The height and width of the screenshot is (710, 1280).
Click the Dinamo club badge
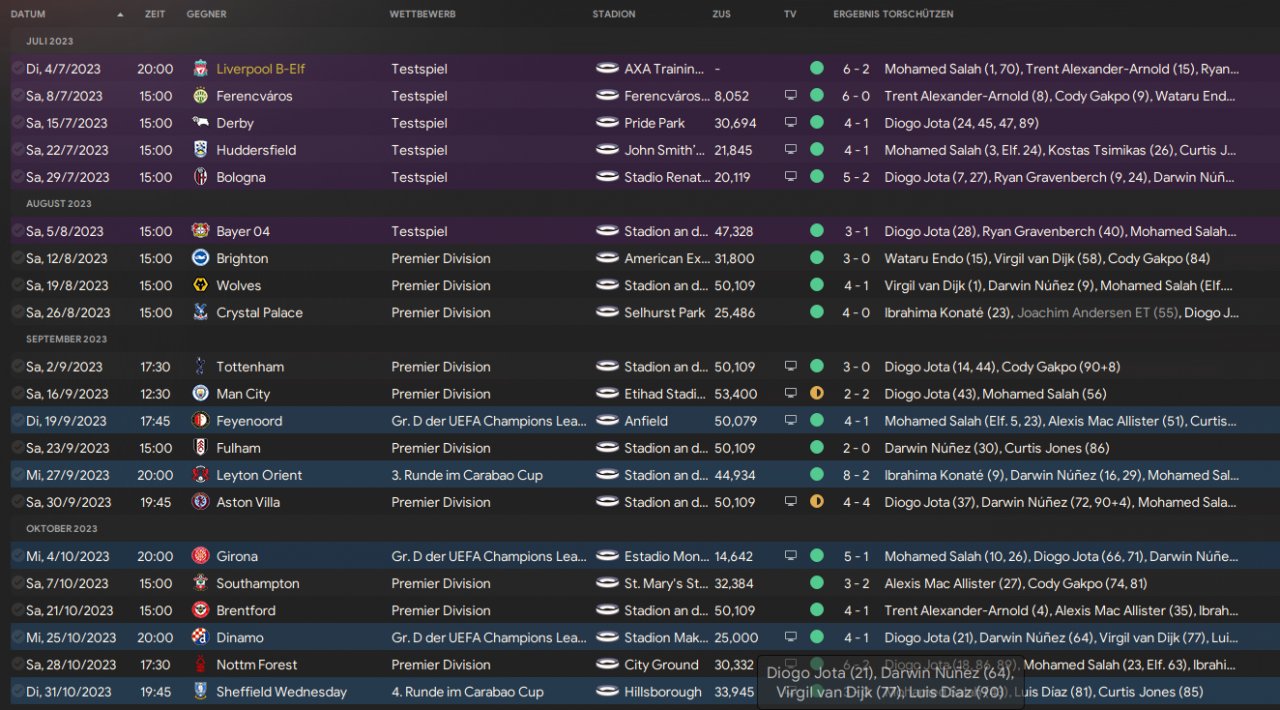coord(200,637)
